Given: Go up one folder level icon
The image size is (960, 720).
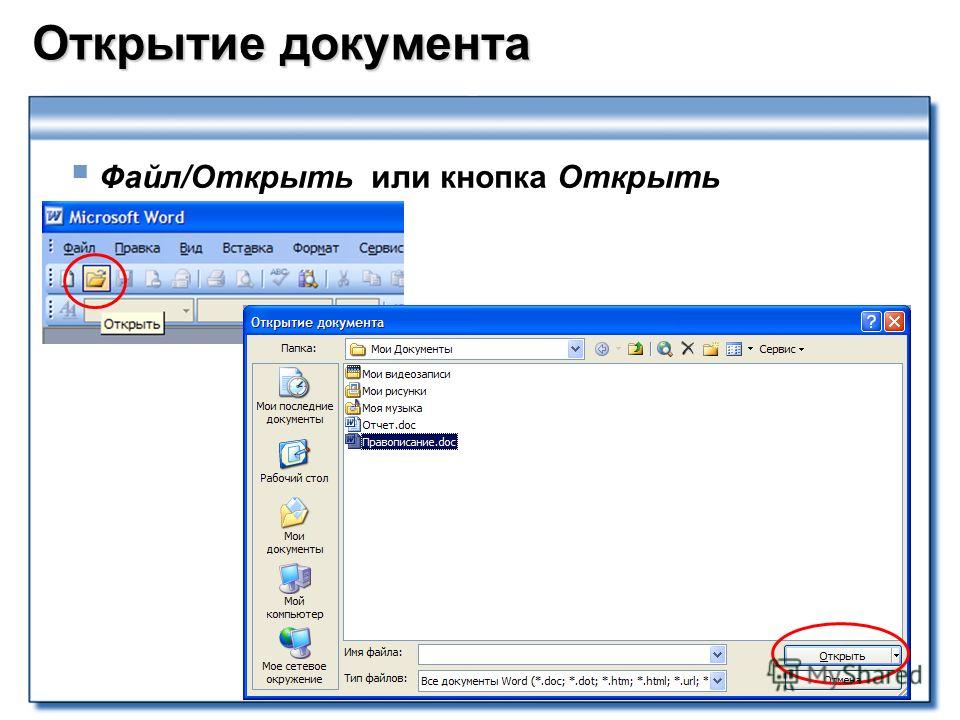Looking at the screenshot, I should coord(636,349).
